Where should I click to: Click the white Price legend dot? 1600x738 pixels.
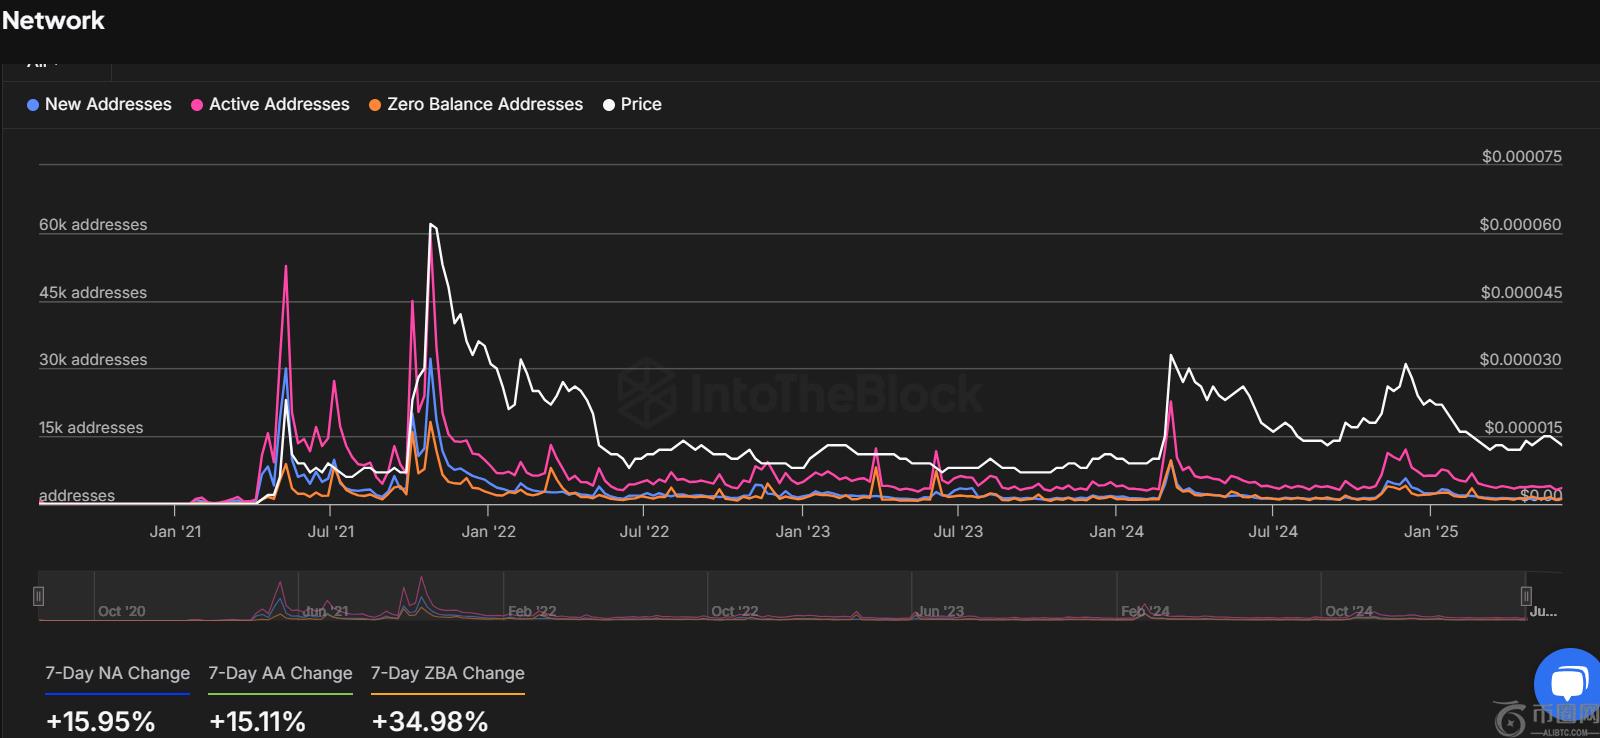(608, 105)
